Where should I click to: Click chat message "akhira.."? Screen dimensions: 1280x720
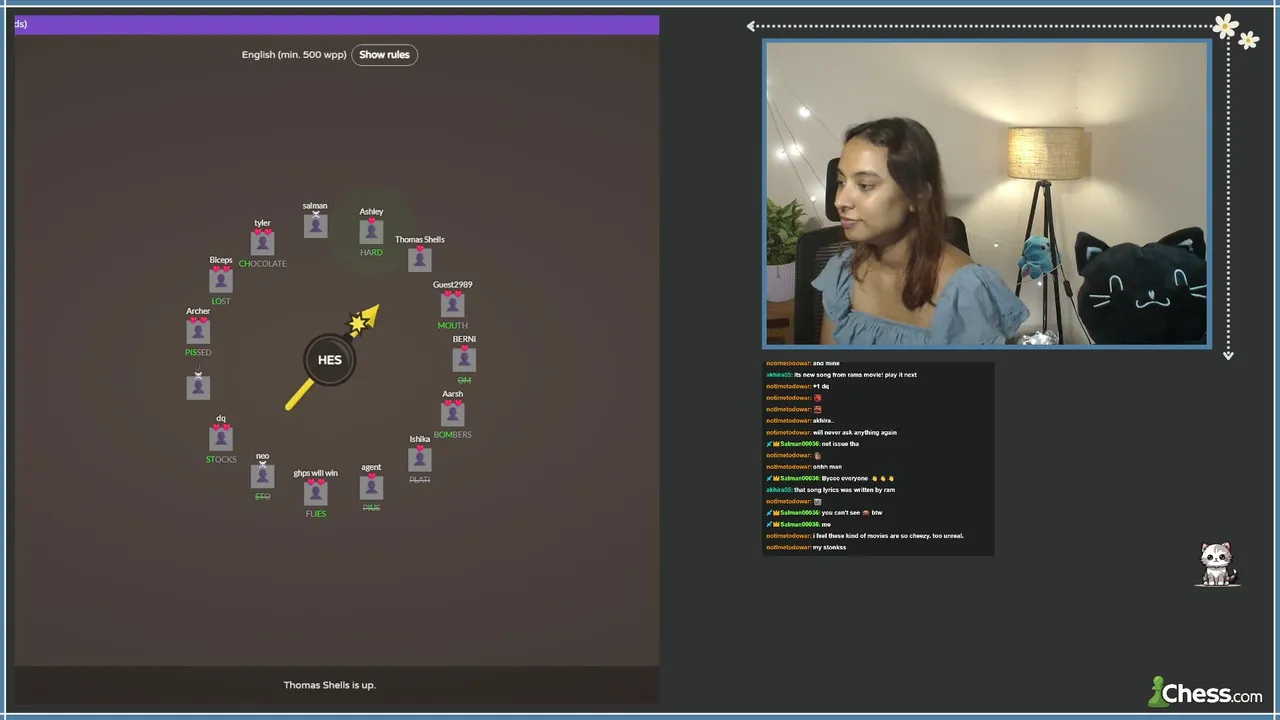[x=822, y=421]
